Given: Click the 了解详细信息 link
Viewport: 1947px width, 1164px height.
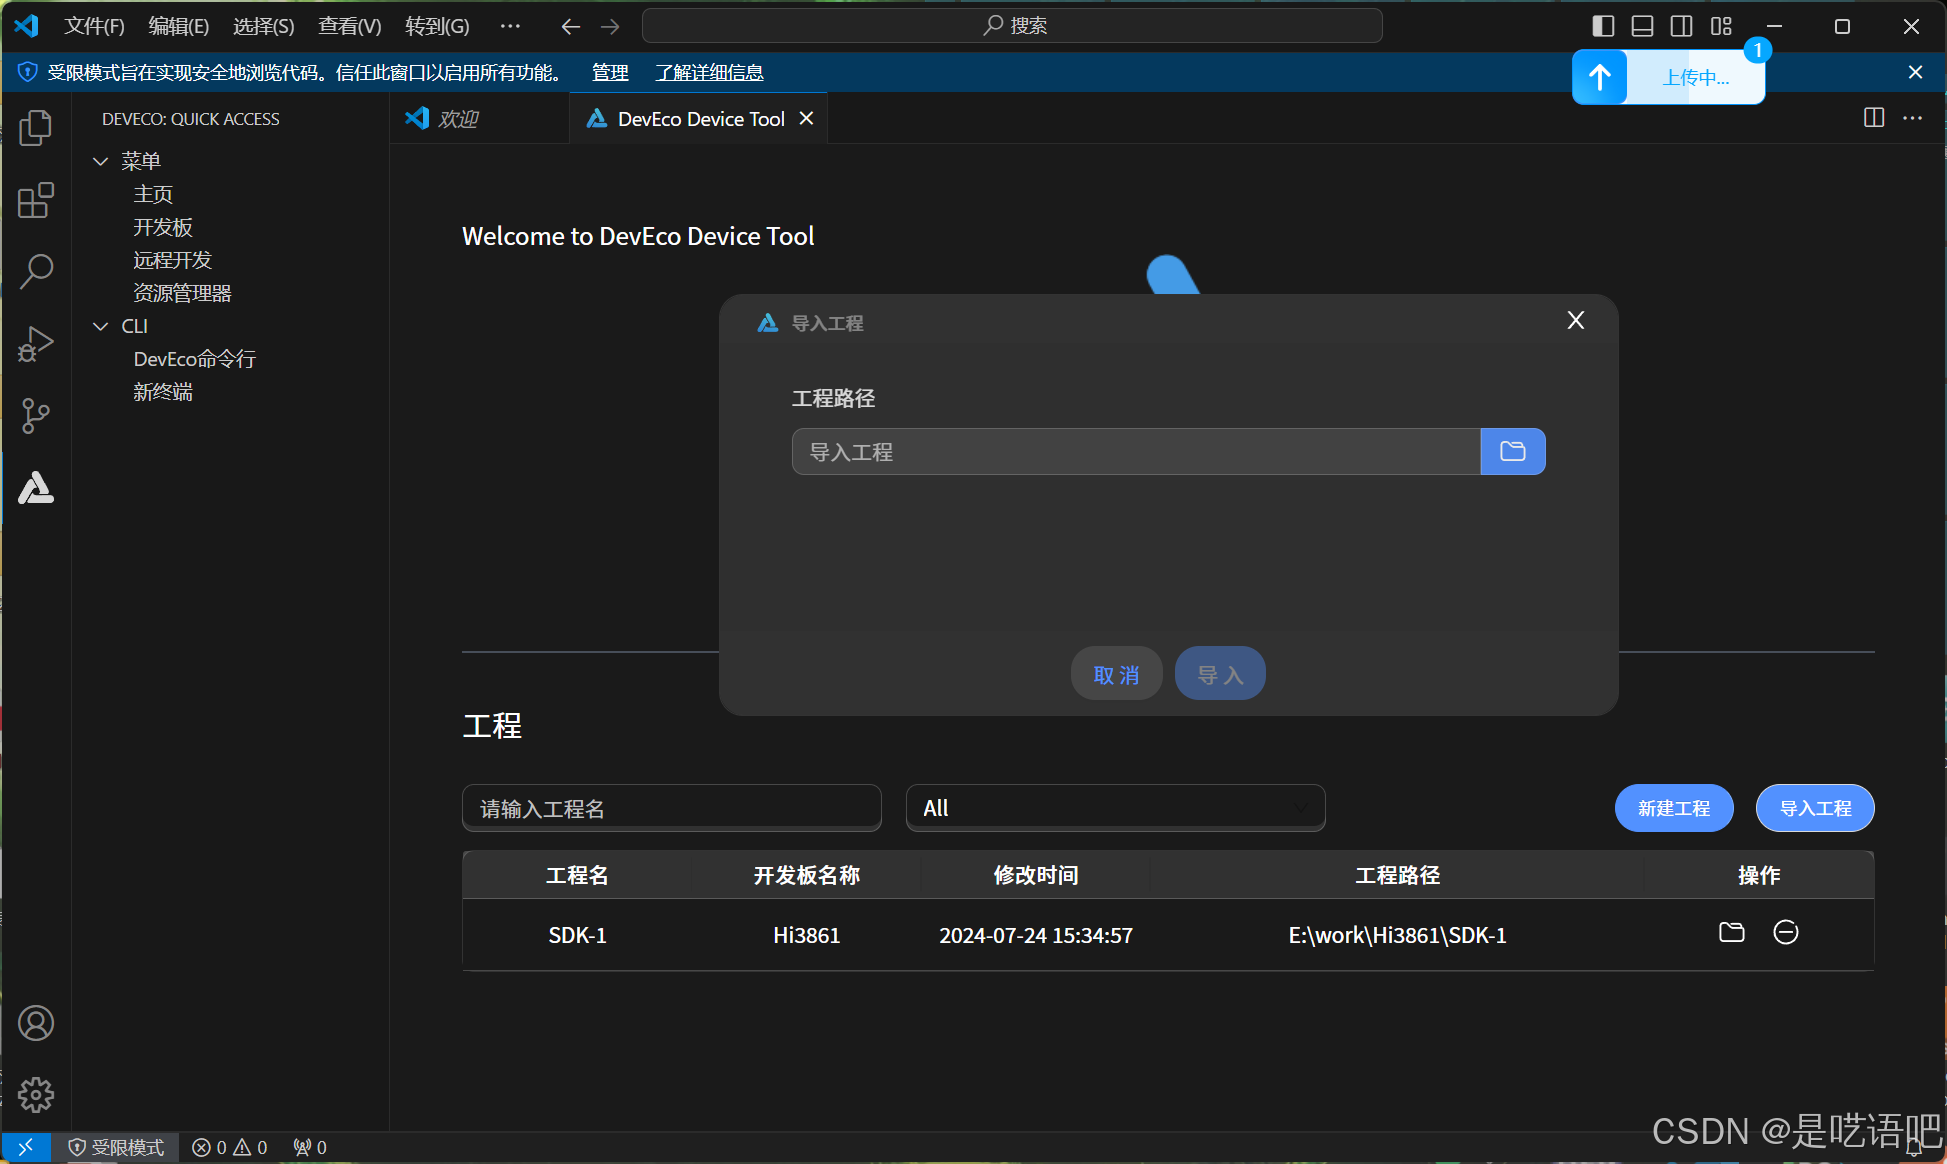Looking at the screenshot, I should (709, 73).
